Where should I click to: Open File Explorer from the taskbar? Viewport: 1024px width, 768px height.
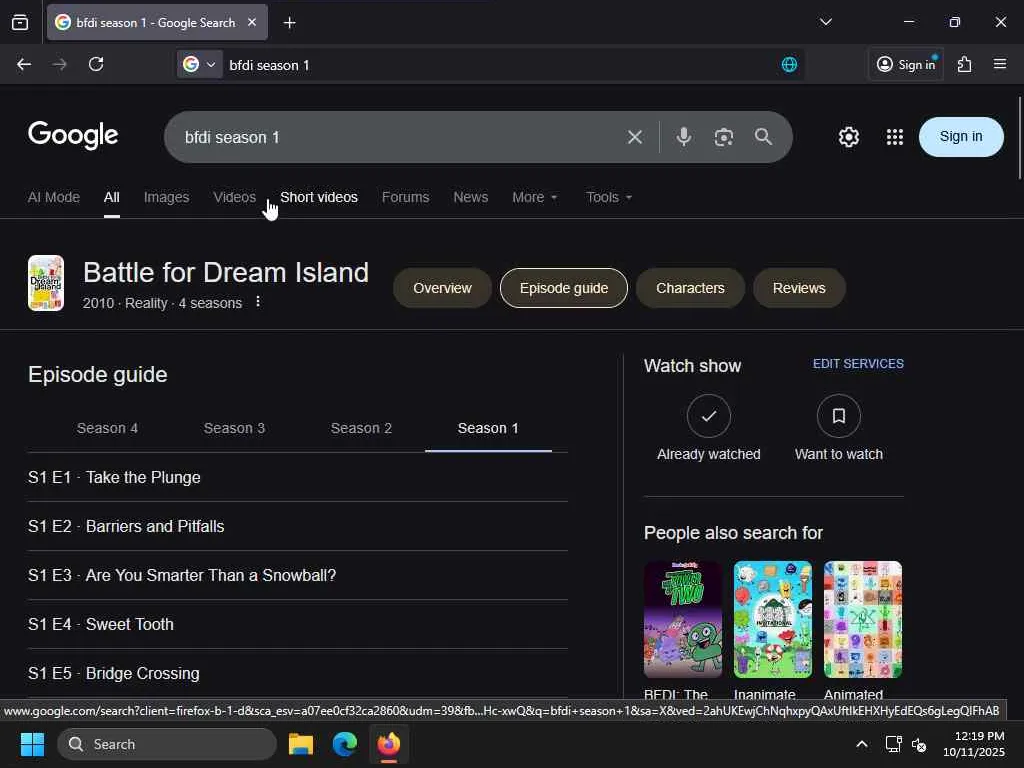click(301, 744)
